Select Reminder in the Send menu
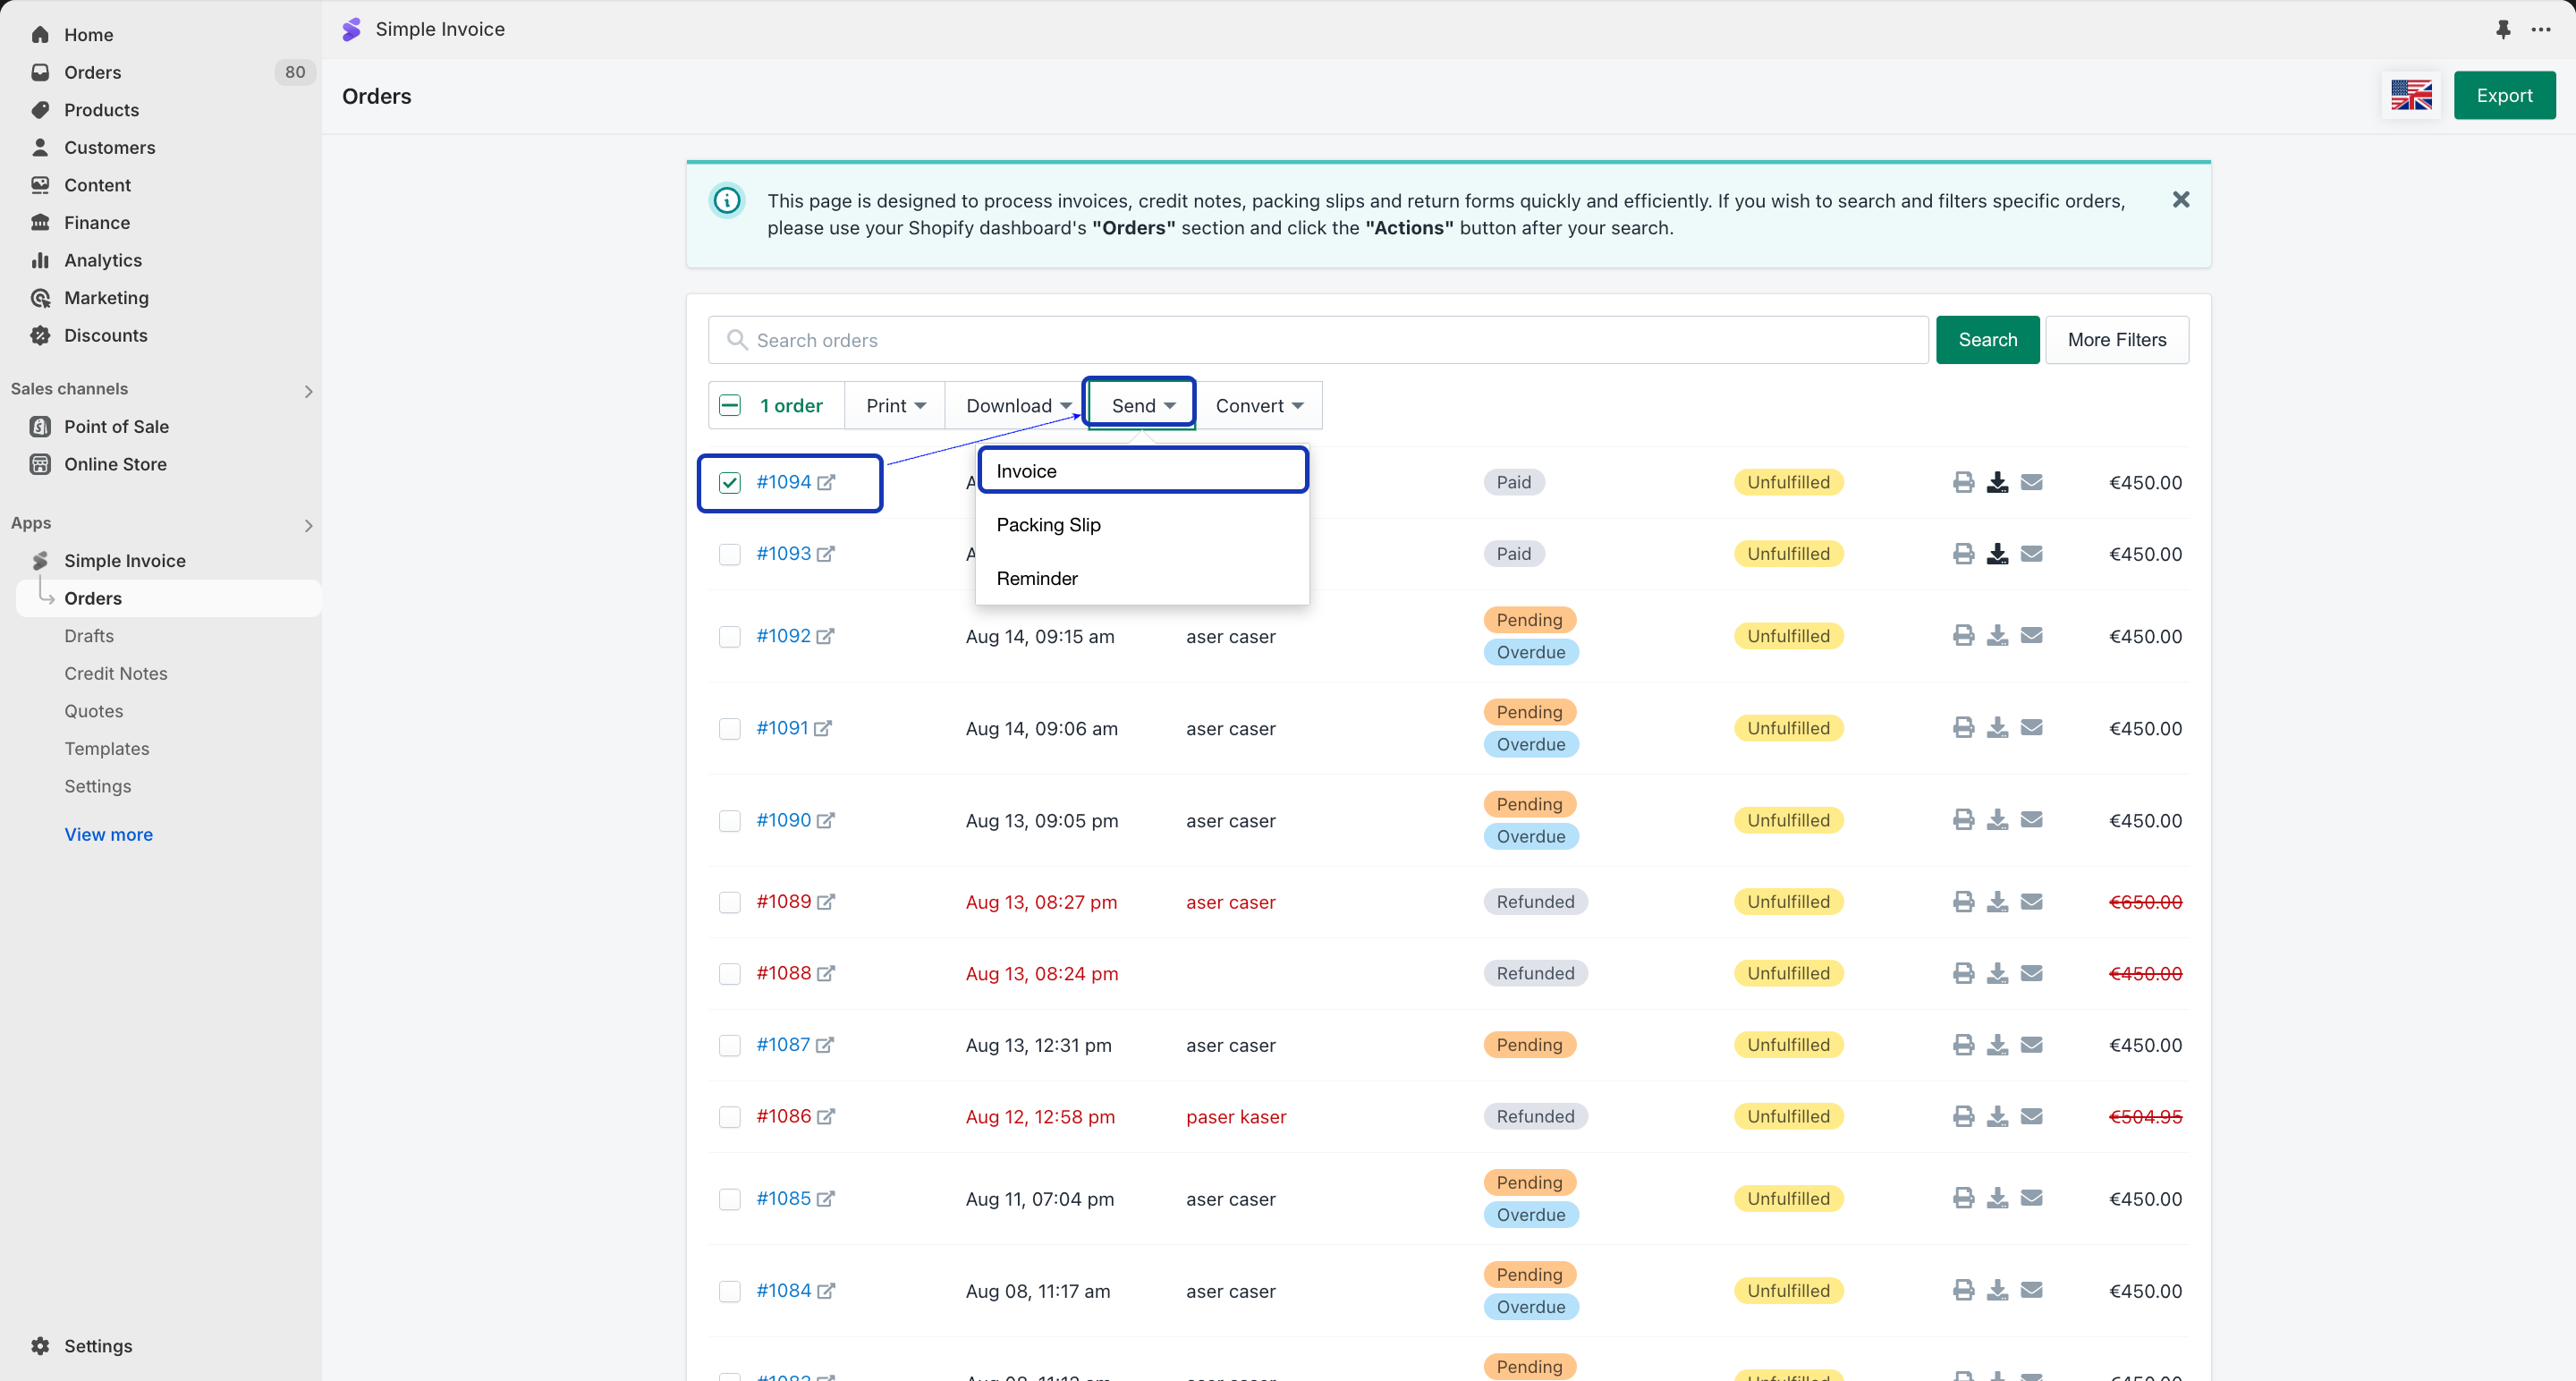This screenshot has height=1381, width=2576. coord(1037,579)
